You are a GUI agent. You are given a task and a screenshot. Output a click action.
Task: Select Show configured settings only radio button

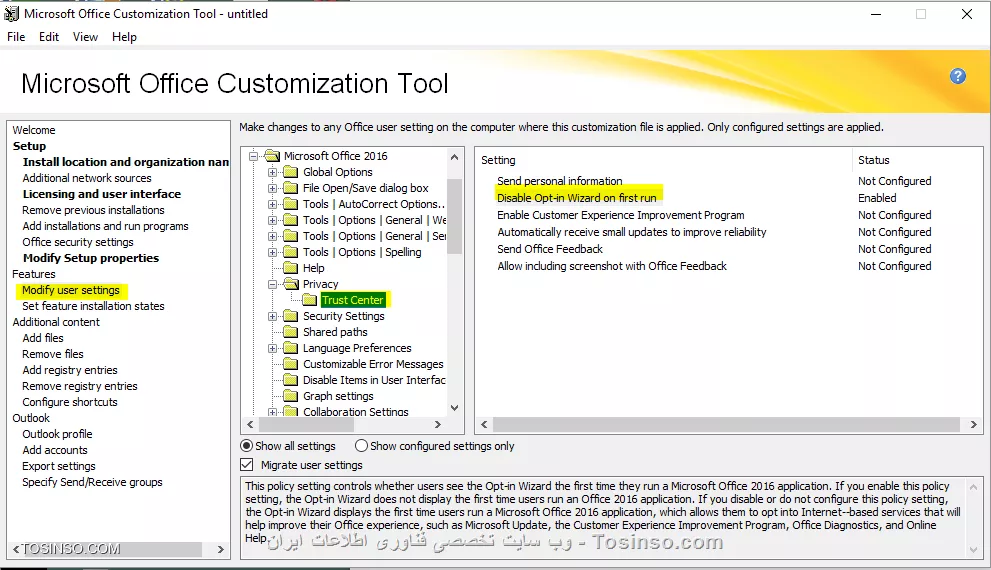pyautogui.click(x=361, y=446)
